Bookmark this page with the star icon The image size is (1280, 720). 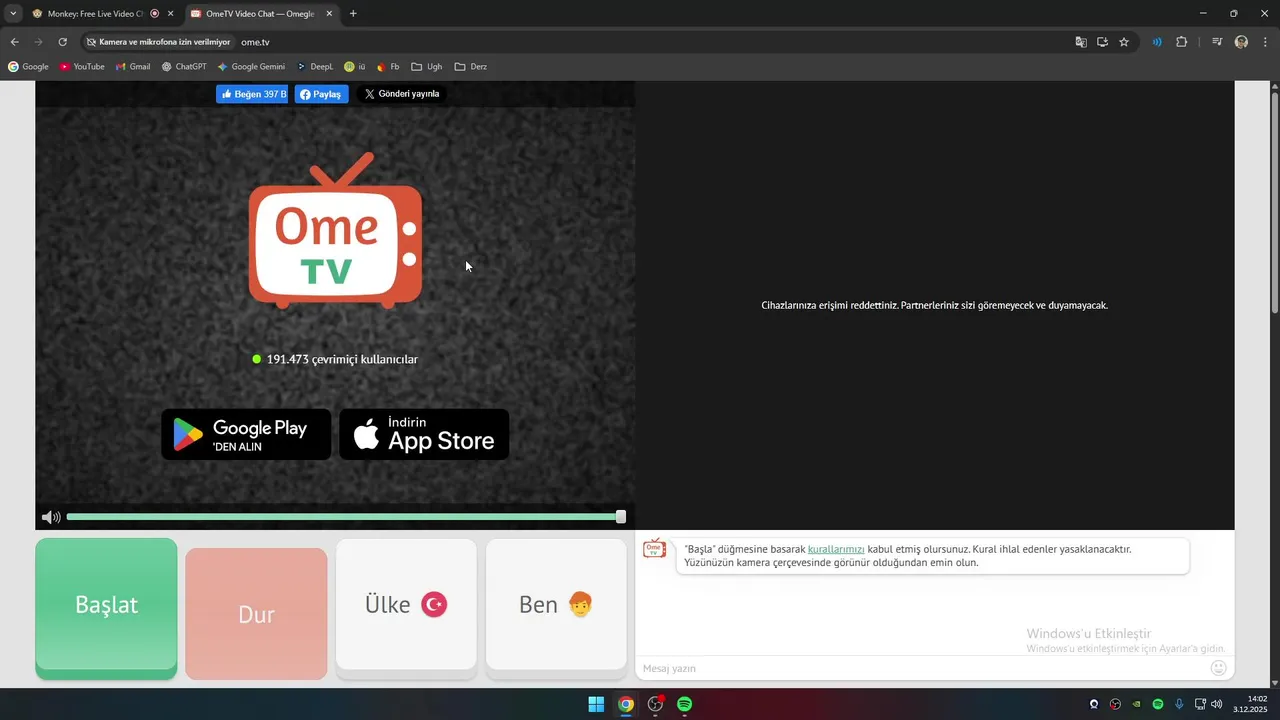click(x=1124, y=42)
